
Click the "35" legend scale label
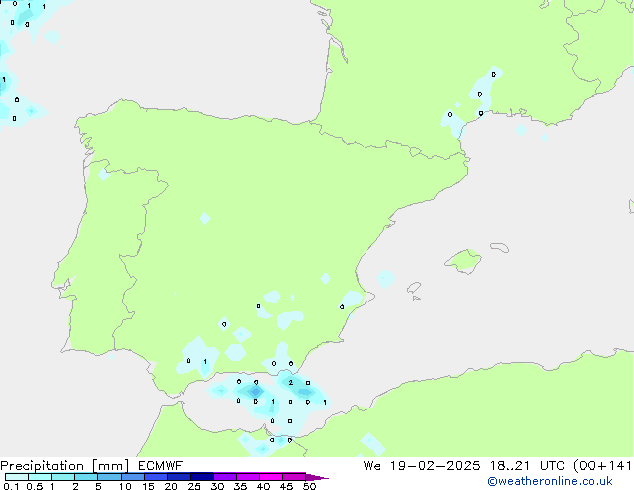point(240,486)
